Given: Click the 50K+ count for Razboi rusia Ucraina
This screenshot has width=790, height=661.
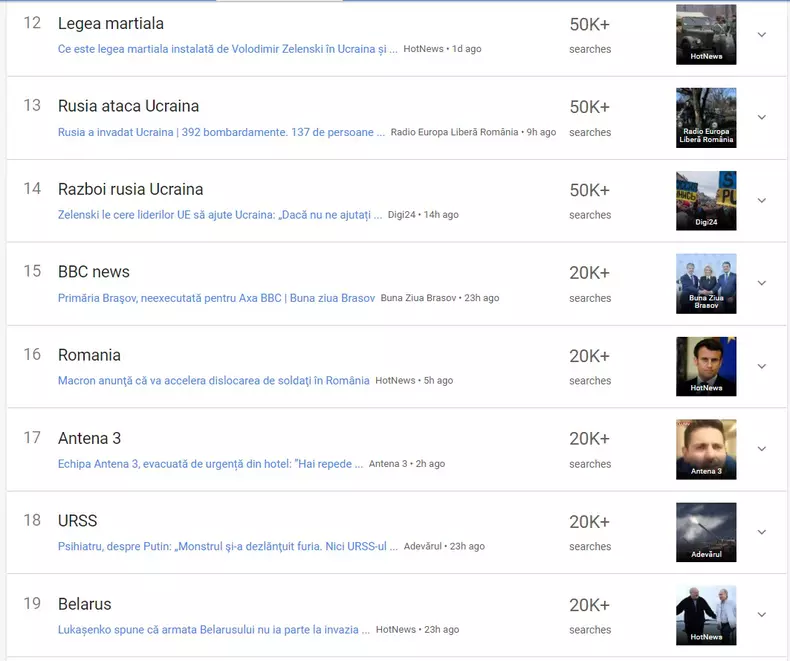Looking at the screenshot, I should (x=589, y=190).
